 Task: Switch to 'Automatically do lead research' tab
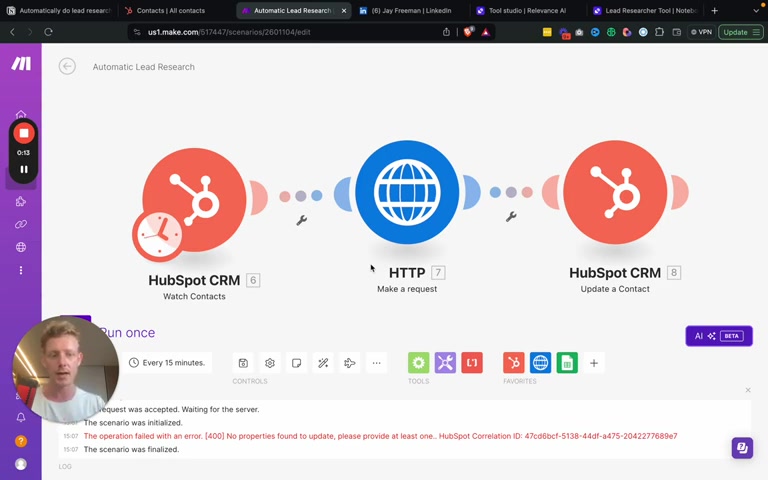pyautogui.click(x=59, y=10)
